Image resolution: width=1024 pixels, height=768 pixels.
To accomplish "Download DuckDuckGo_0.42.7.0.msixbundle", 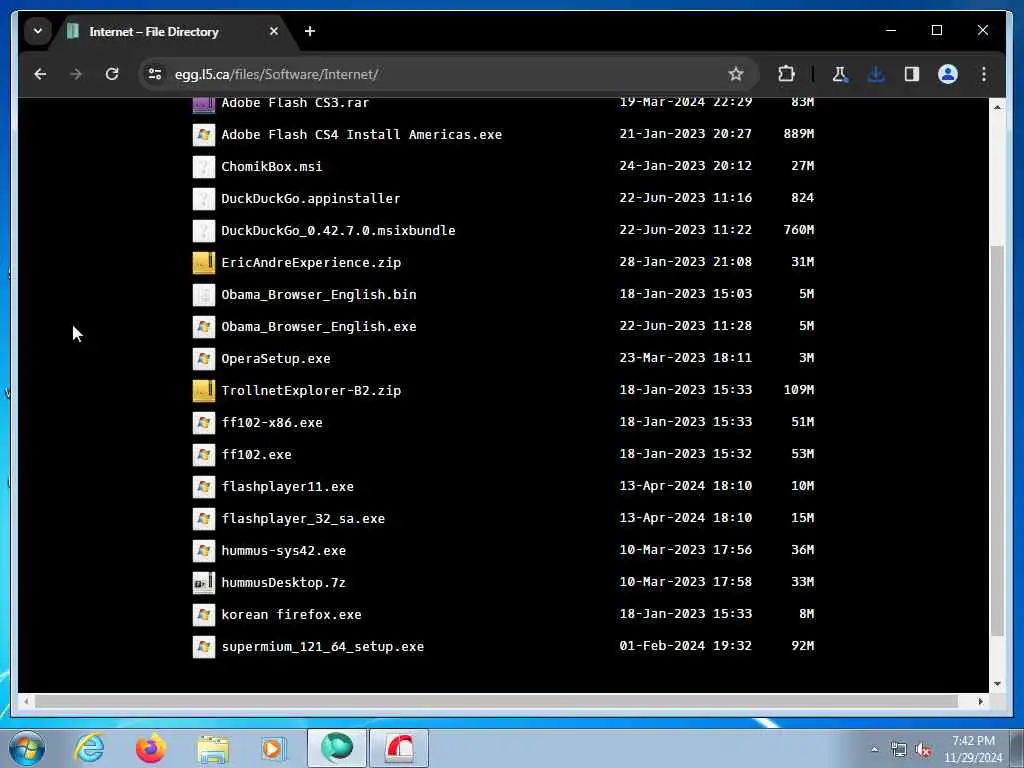I will [x=338, y=231].
